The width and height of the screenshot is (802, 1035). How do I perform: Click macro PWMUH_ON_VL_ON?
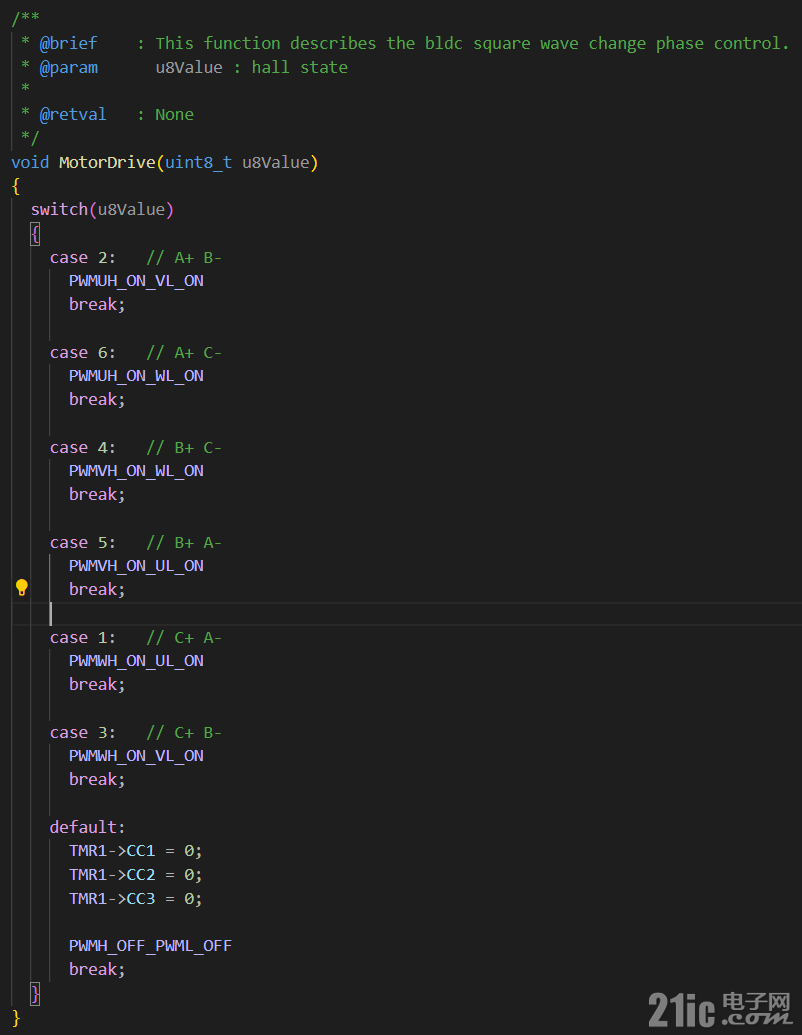pos(136,281)
